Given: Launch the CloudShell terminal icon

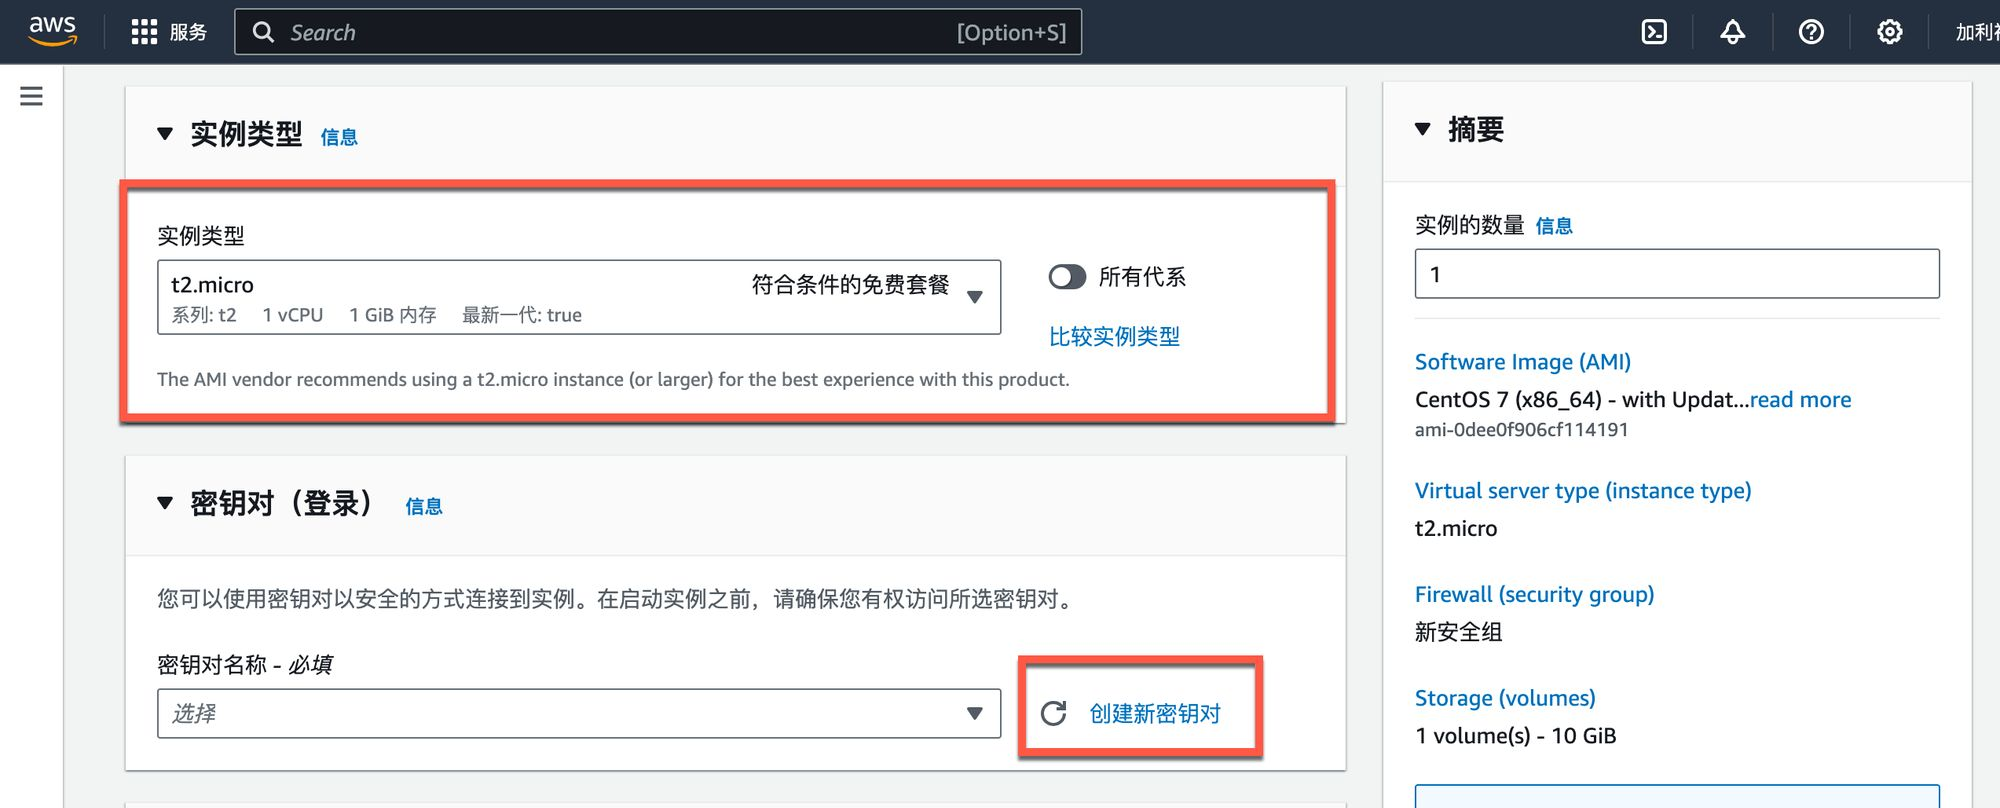Looking at the screenshot, I should coord(1654,32).
